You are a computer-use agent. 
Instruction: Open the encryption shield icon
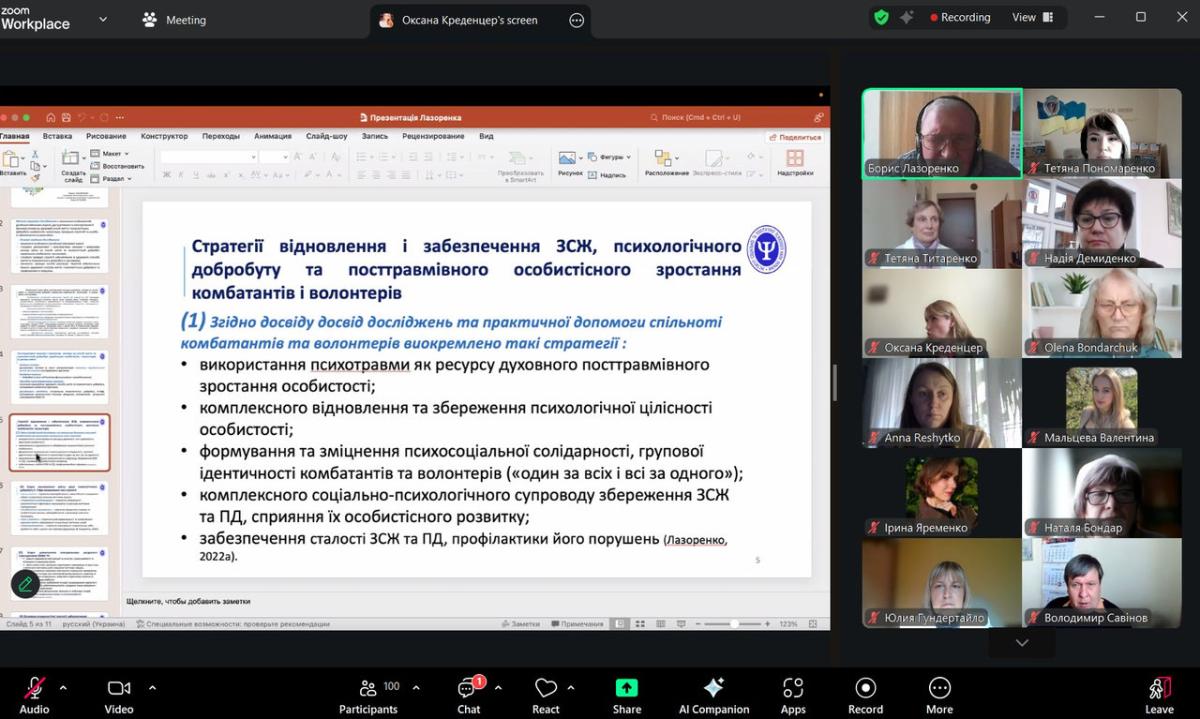(881, 17)
